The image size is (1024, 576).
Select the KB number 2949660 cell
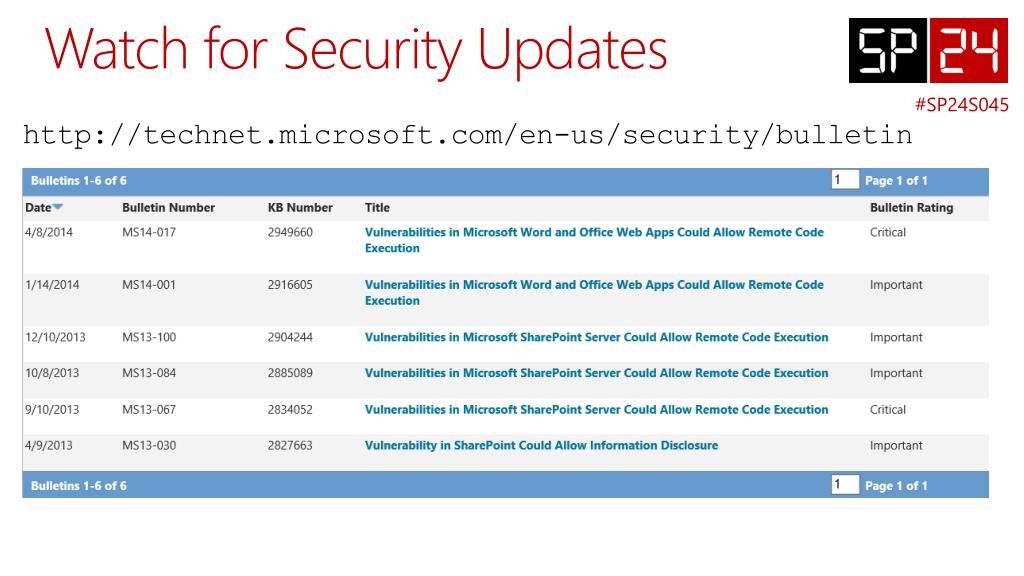pos(290,232)
